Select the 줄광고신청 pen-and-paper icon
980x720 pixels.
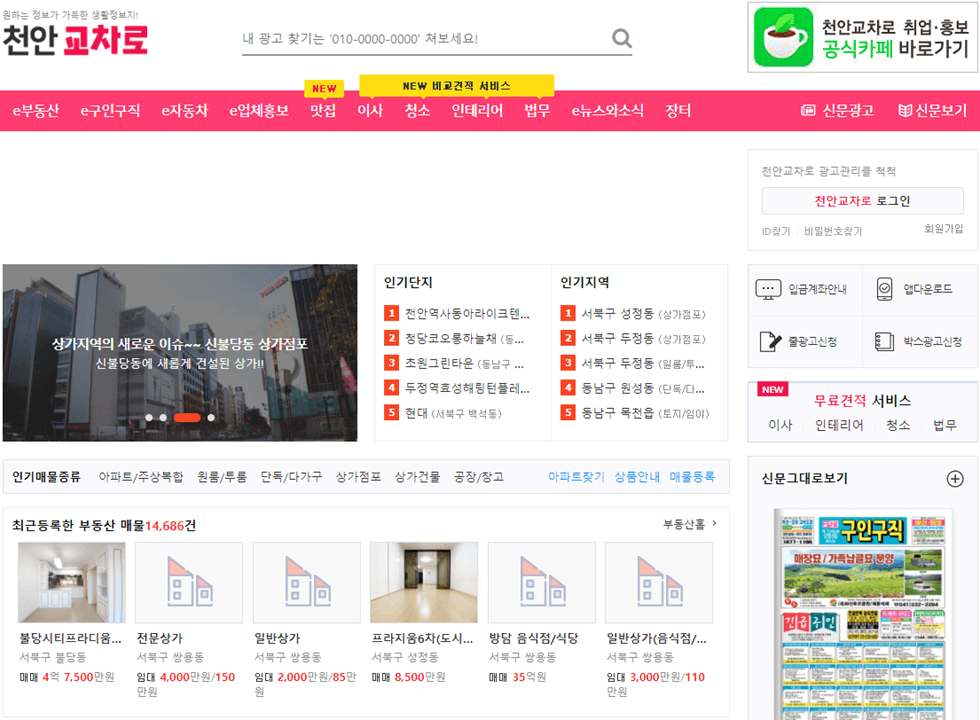(x=768, y=340)
